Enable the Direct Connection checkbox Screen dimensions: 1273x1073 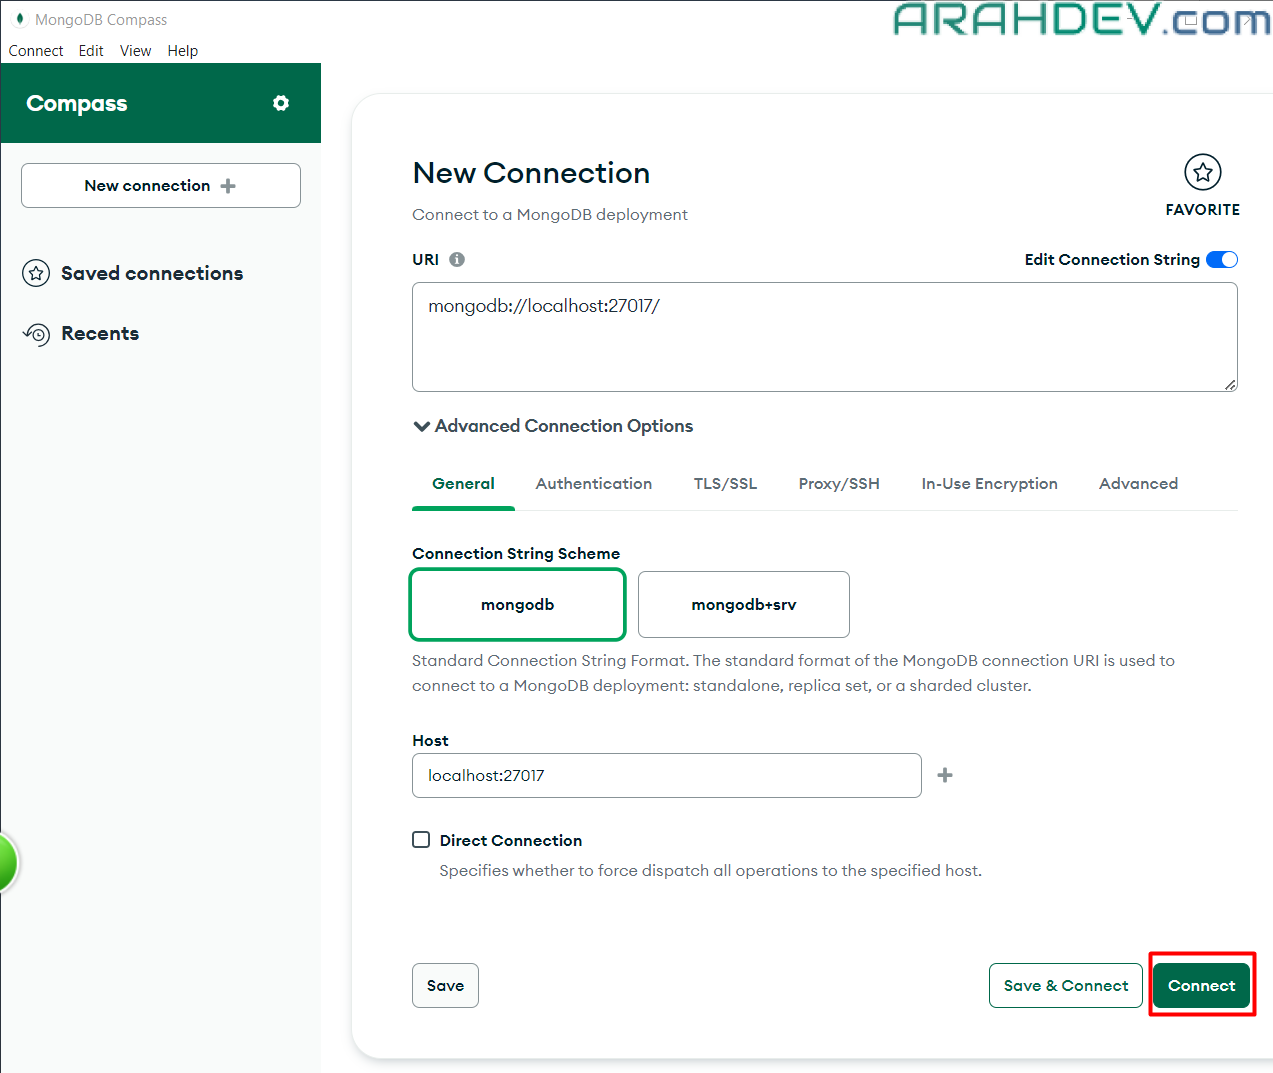(x=421, y=840)
